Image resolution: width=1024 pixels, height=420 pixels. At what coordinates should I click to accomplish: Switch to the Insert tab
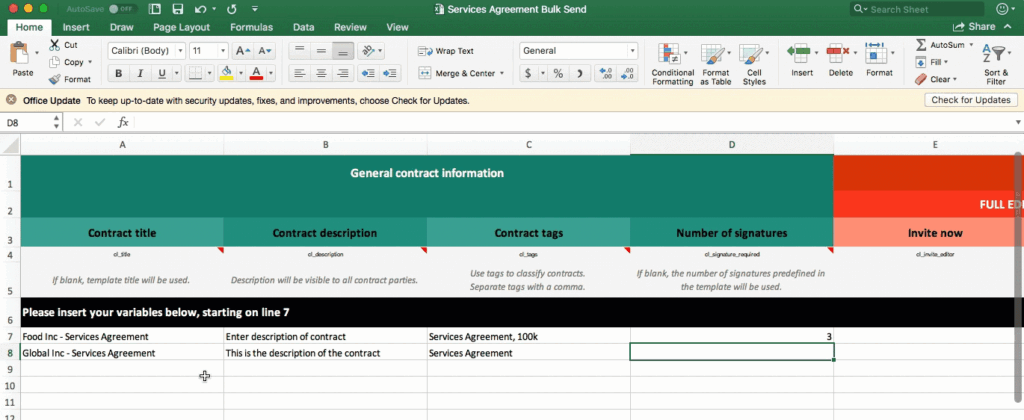coord(76,27)
